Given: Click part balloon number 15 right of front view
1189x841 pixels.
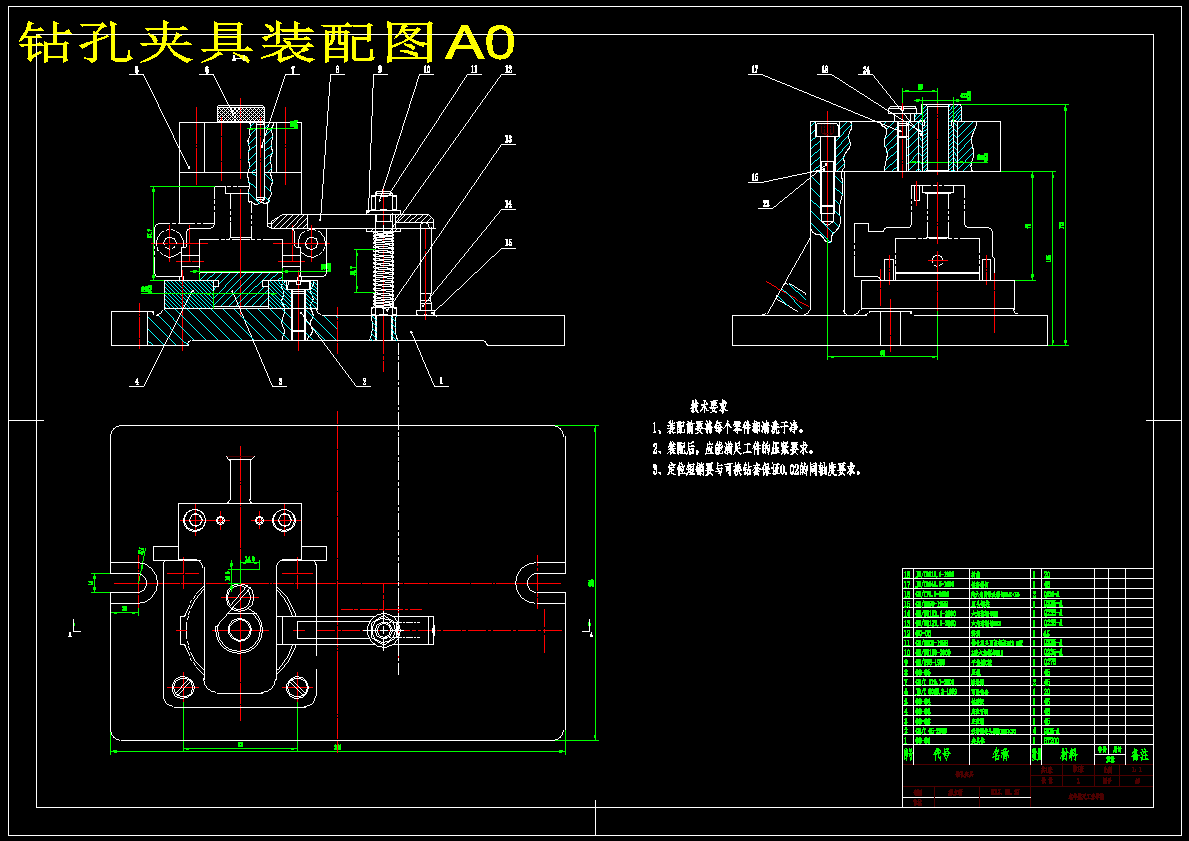Looking at the screenshot, I should pos(508,243).
